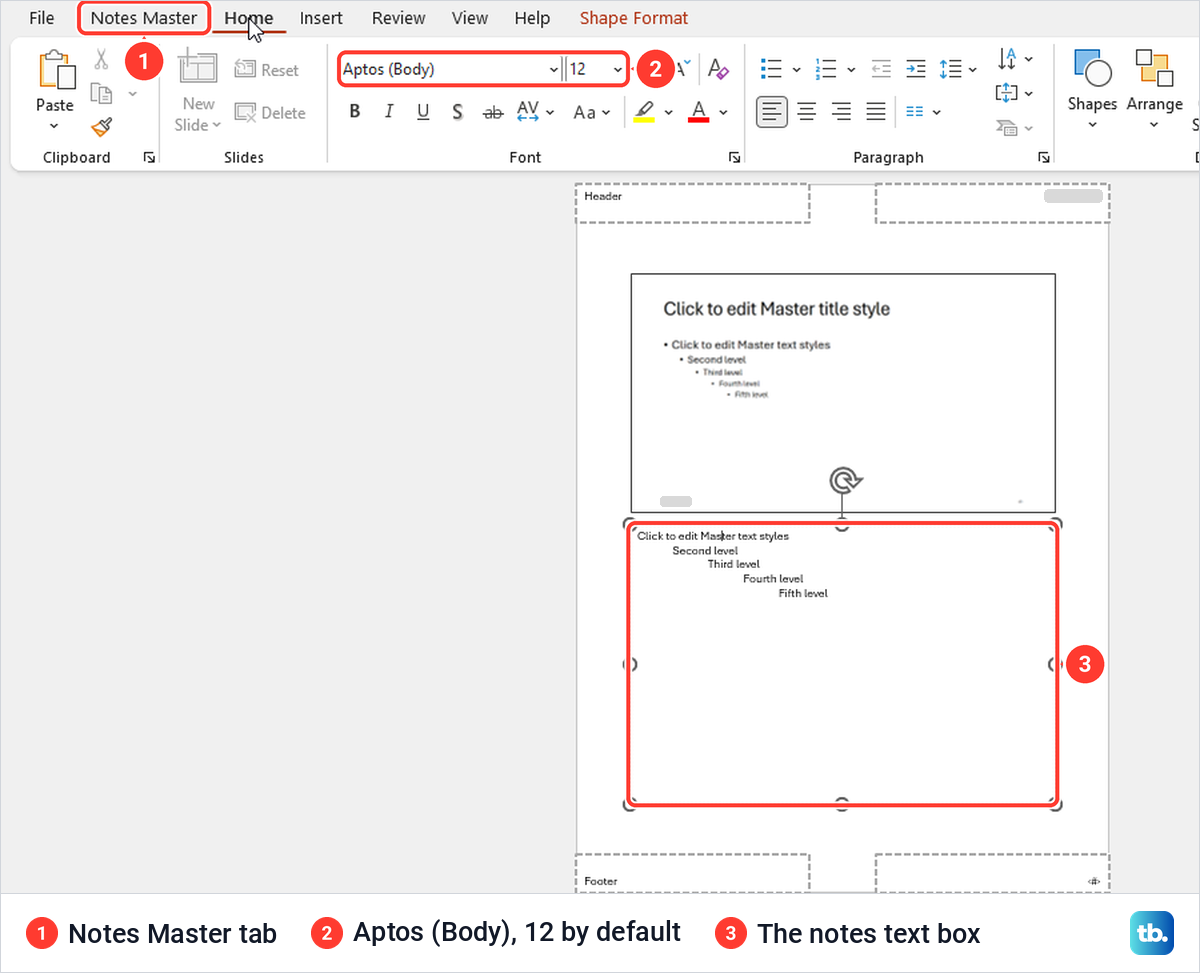
Task: Click 'Second level' in notes box
Action: pyautogui.click(x=705, y=551)
